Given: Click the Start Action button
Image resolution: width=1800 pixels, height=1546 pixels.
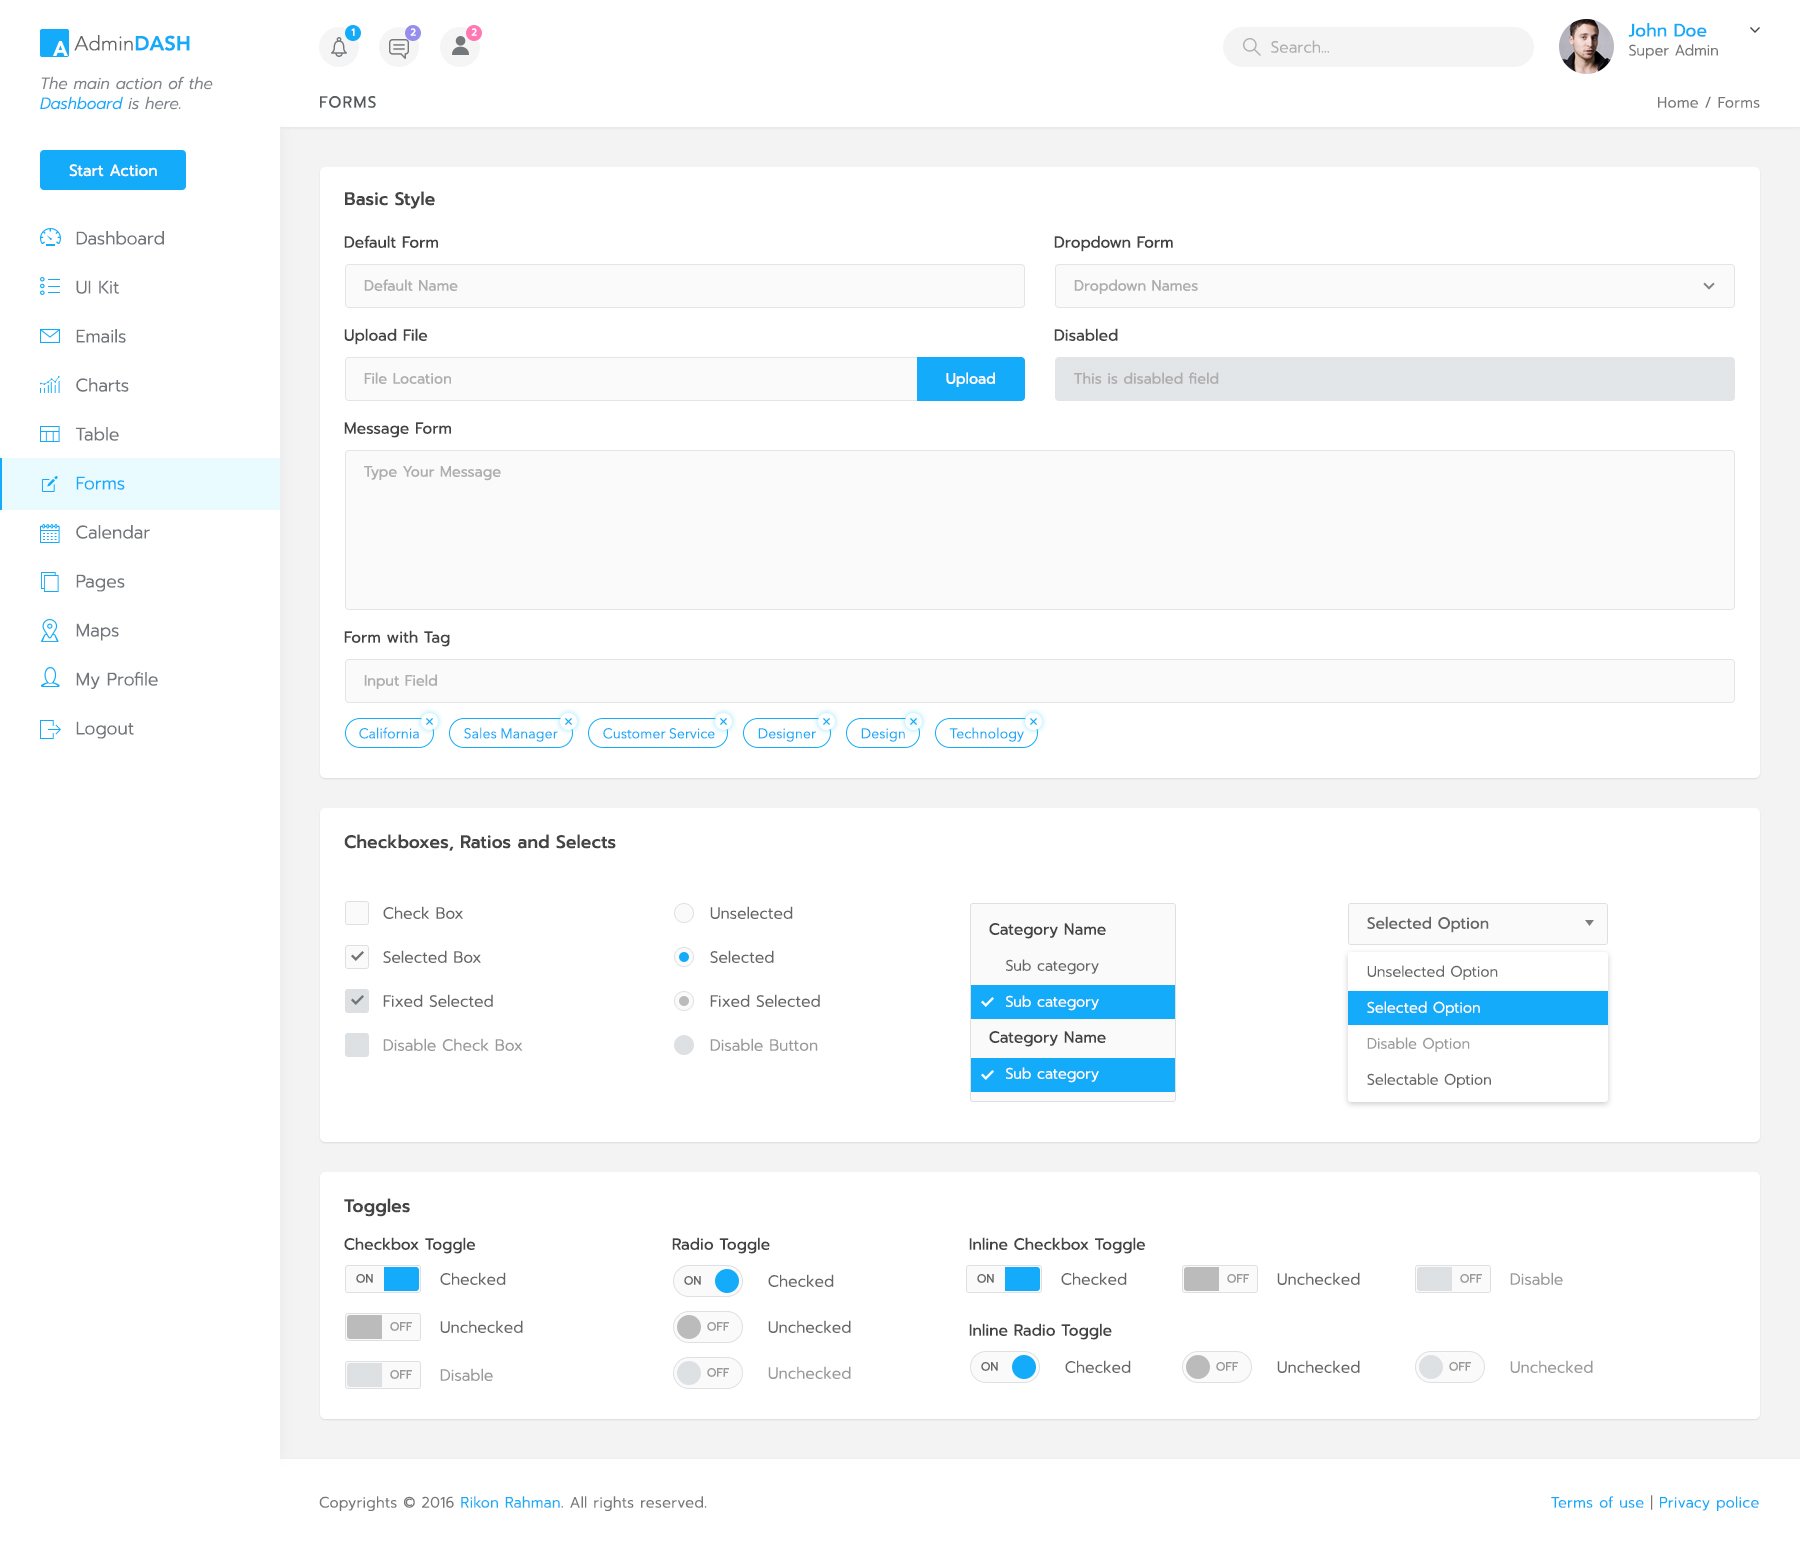Looking at the screenshot, I should coord(113,170).
